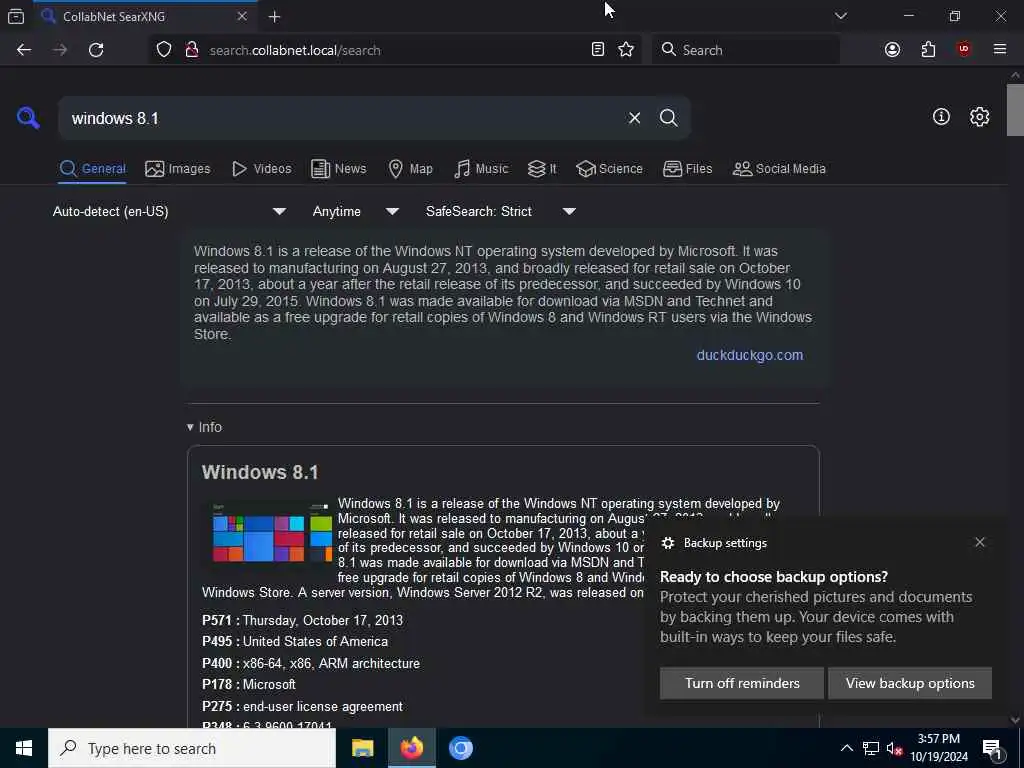Click the network tray icon
Image resolution: width=1024 pixels, height=768 pixels.
(x=871, y=748)
